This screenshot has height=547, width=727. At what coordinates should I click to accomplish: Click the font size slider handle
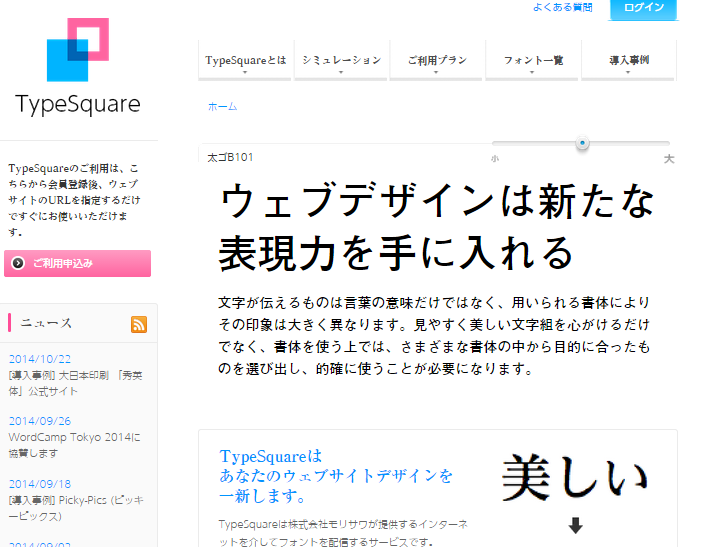pyautogui.click(x=582, y=143)
